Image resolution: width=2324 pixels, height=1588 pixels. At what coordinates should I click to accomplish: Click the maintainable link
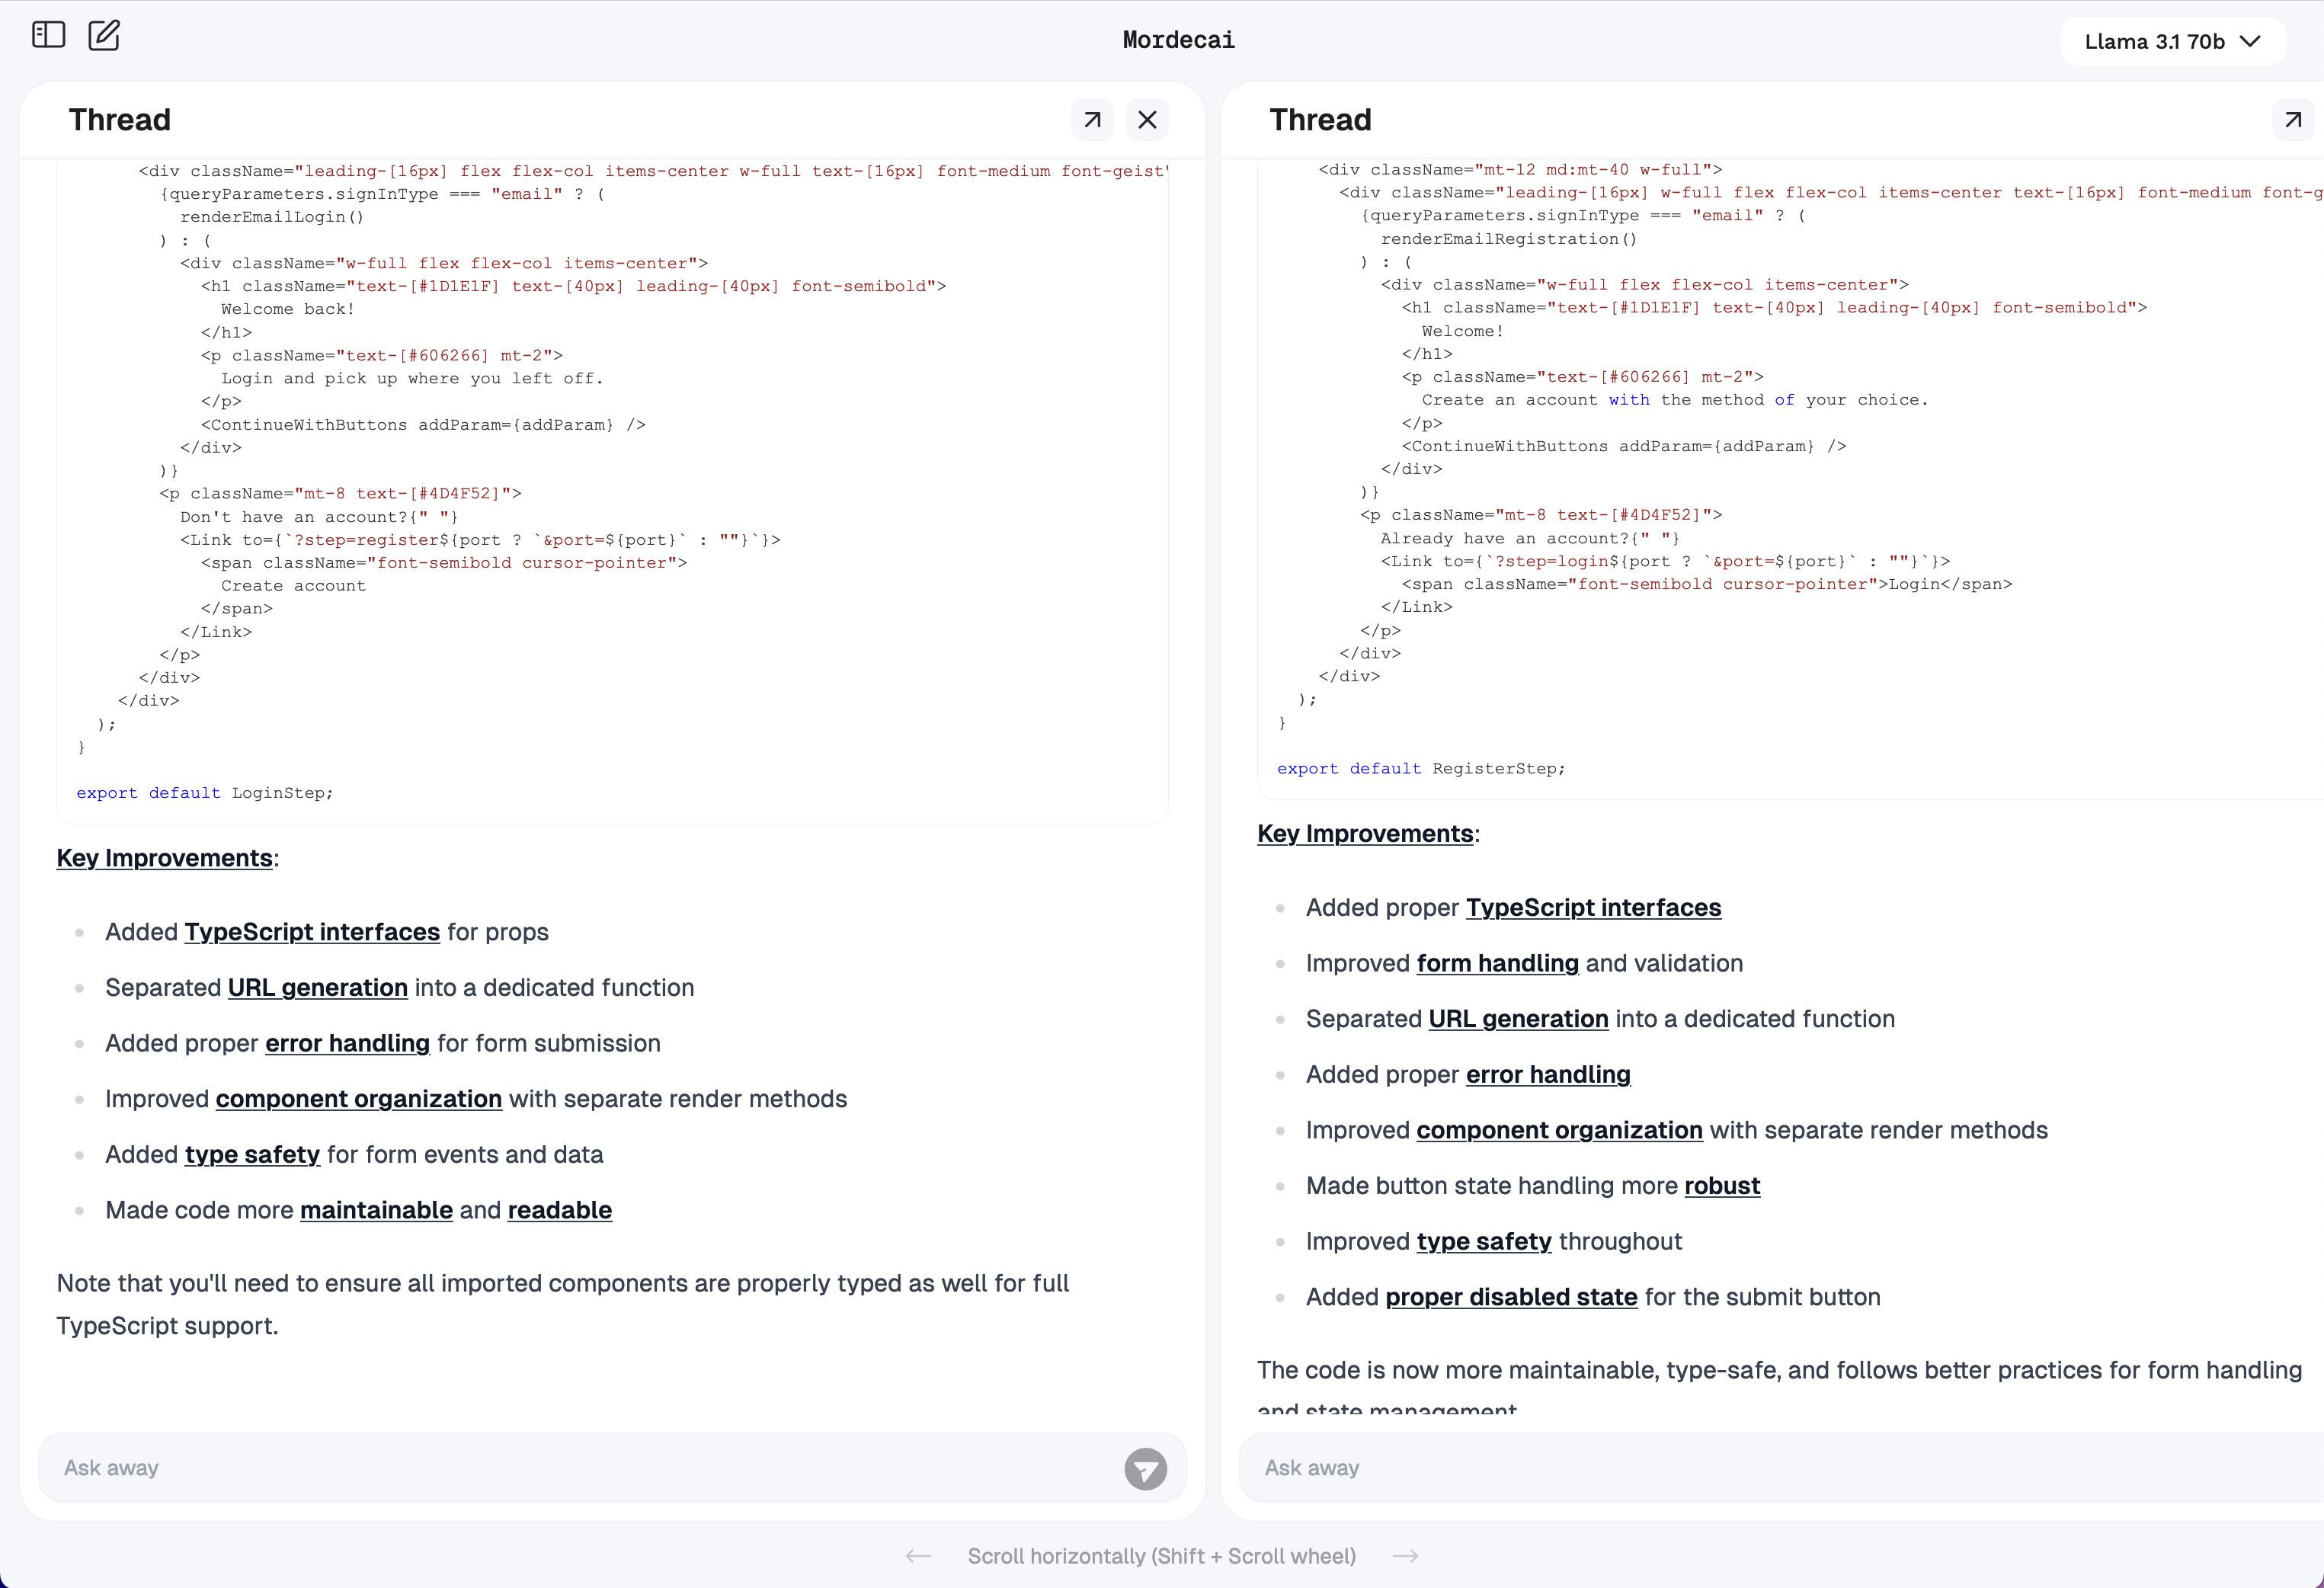(x=376, y=1210)
